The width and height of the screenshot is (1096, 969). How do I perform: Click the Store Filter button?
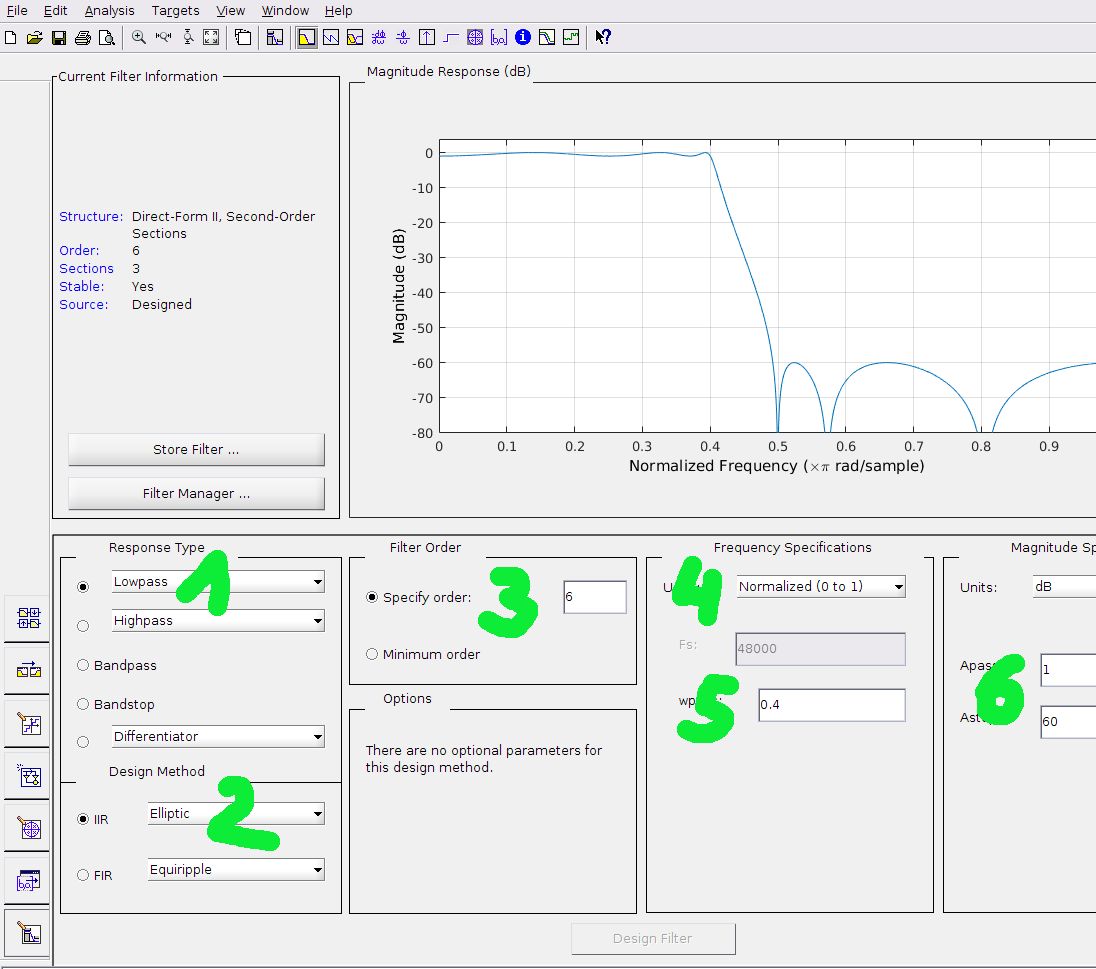196,450
